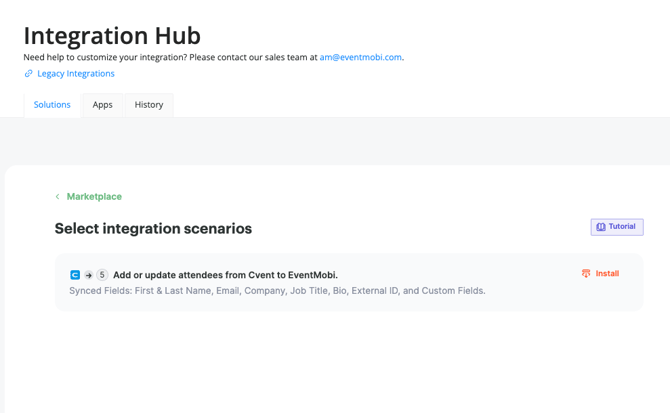Click the scenario title about updating attendees
Viewport: 670px width, 413px height.
225,275
